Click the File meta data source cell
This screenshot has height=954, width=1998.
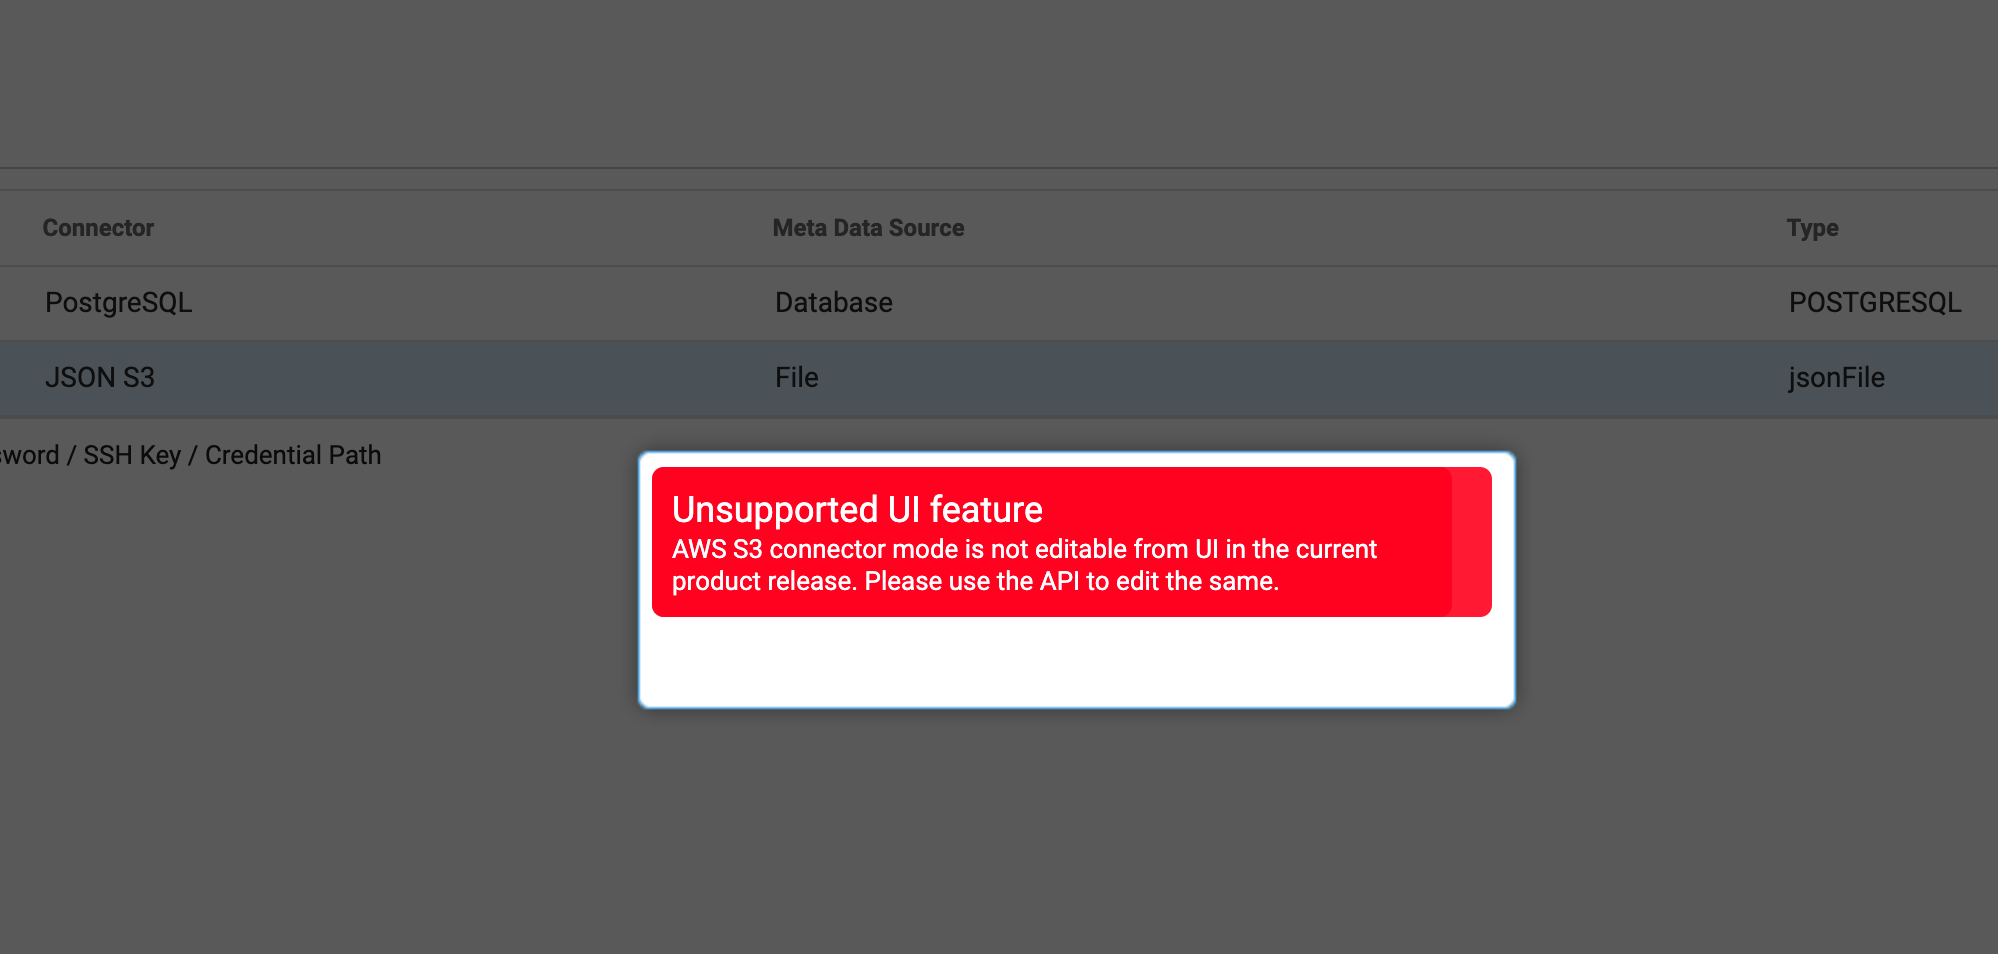coord(796,377)
